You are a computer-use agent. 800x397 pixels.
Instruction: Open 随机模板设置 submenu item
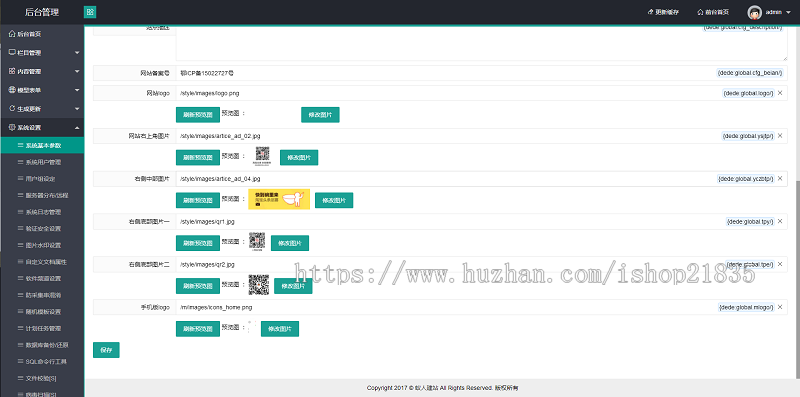42,312
